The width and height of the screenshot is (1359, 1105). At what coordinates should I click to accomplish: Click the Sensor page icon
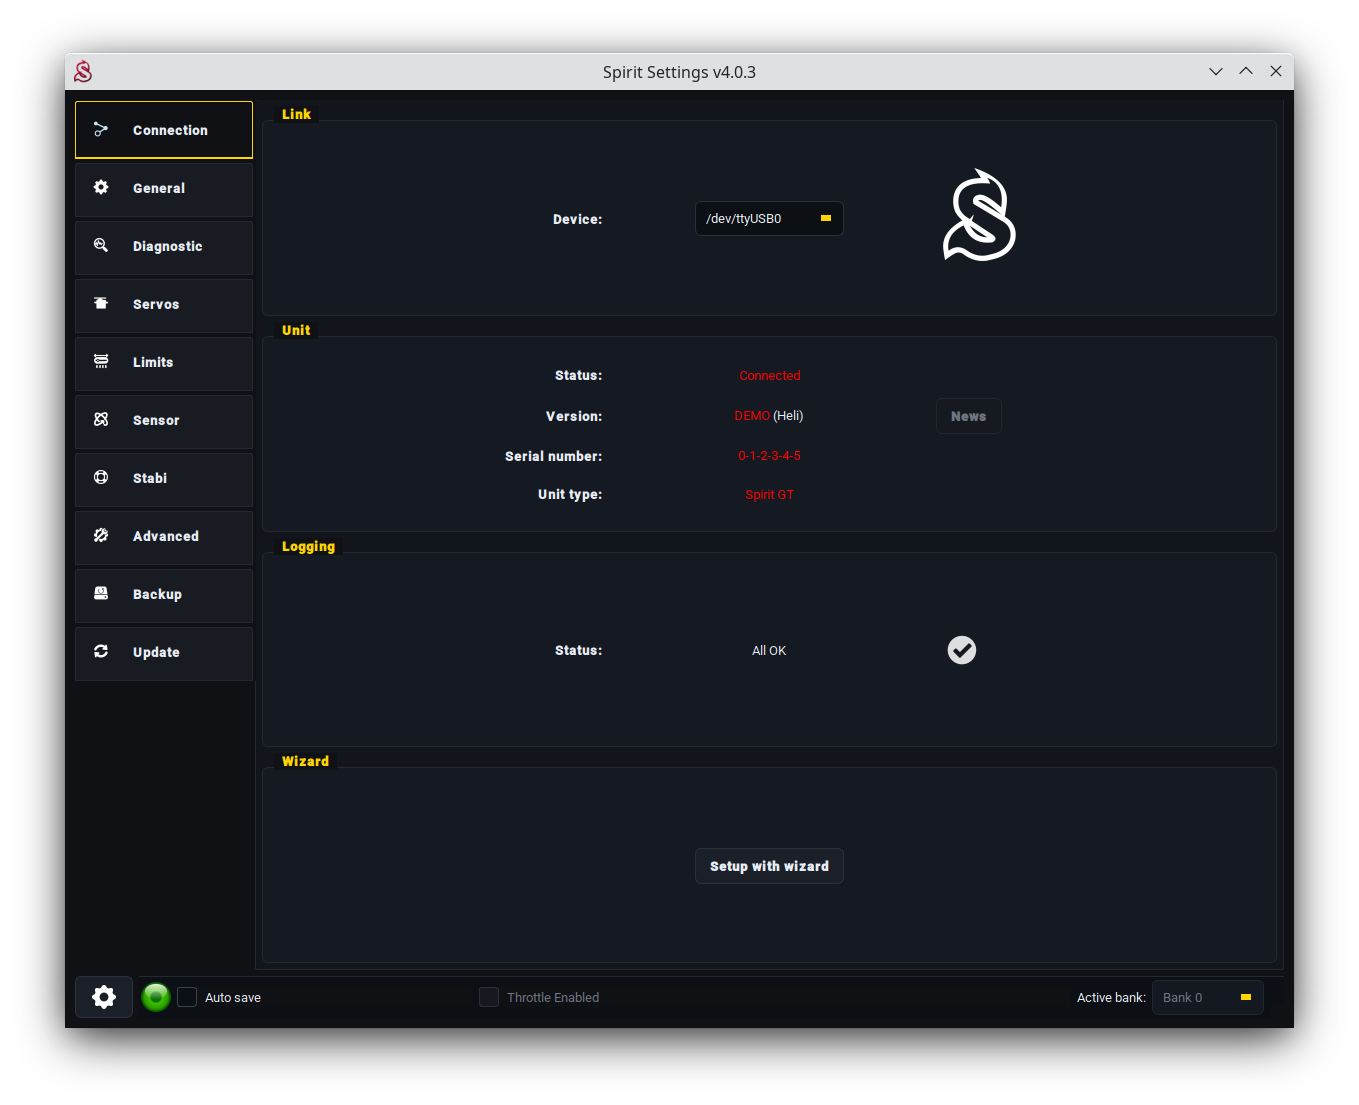[101, 419]
